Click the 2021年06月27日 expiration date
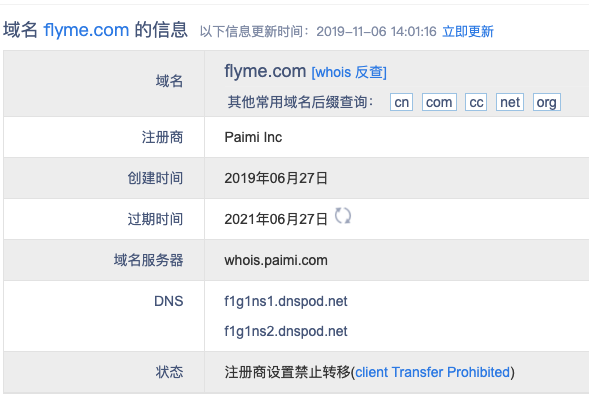The width and height of the screenshot is (589, 399). [276, 219]
